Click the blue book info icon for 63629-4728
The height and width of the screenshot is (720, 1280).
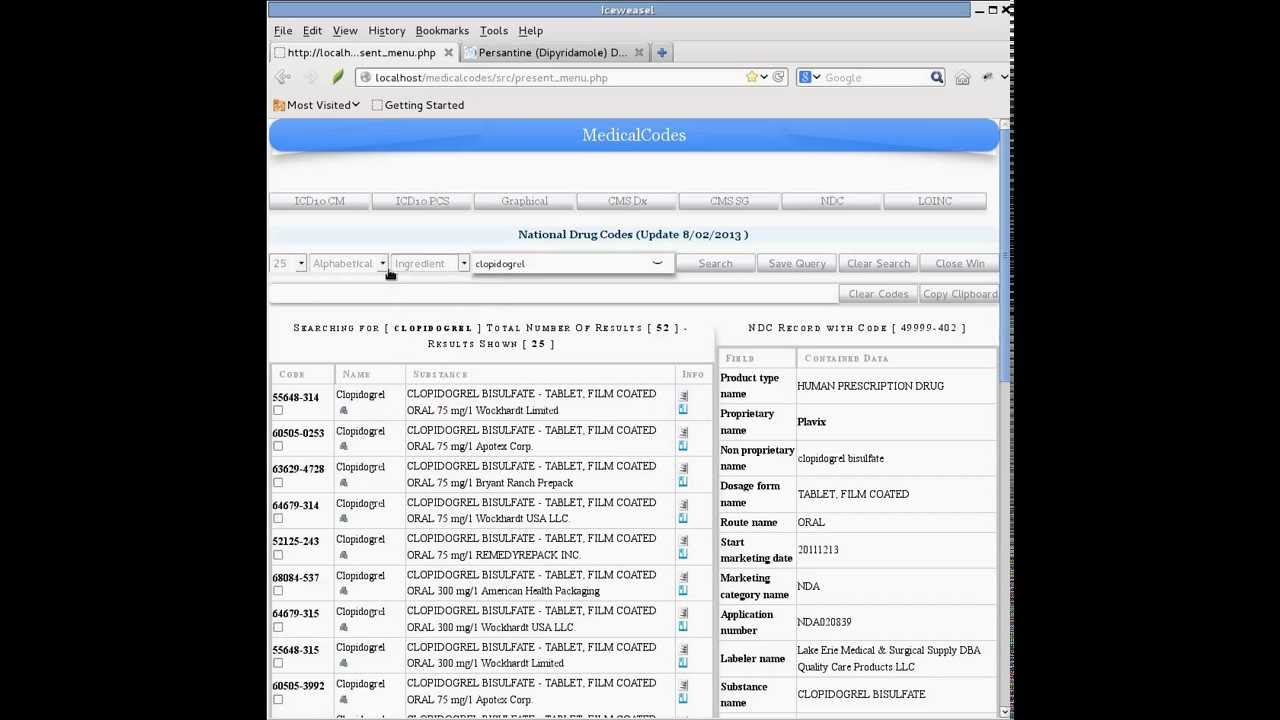(684, 481)
